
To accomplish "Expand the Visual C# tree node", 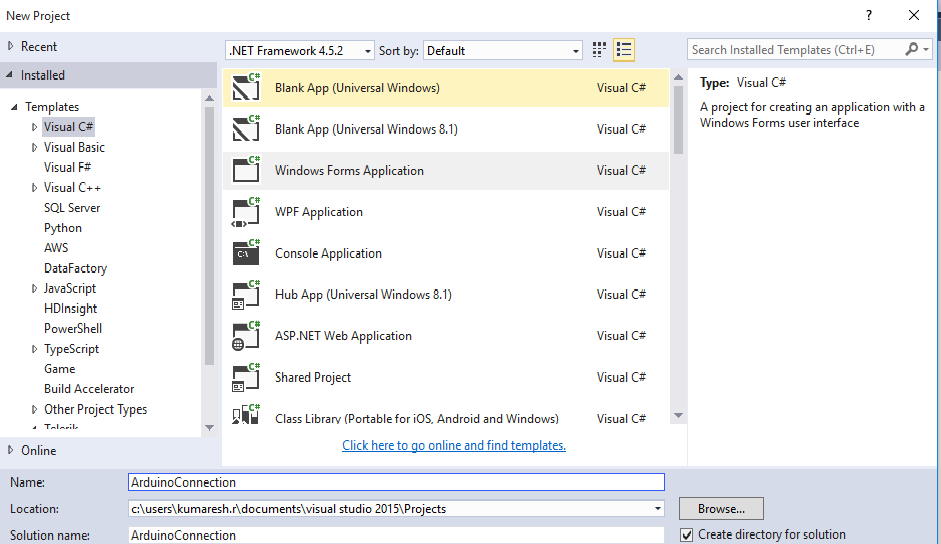I will (34, 127).
